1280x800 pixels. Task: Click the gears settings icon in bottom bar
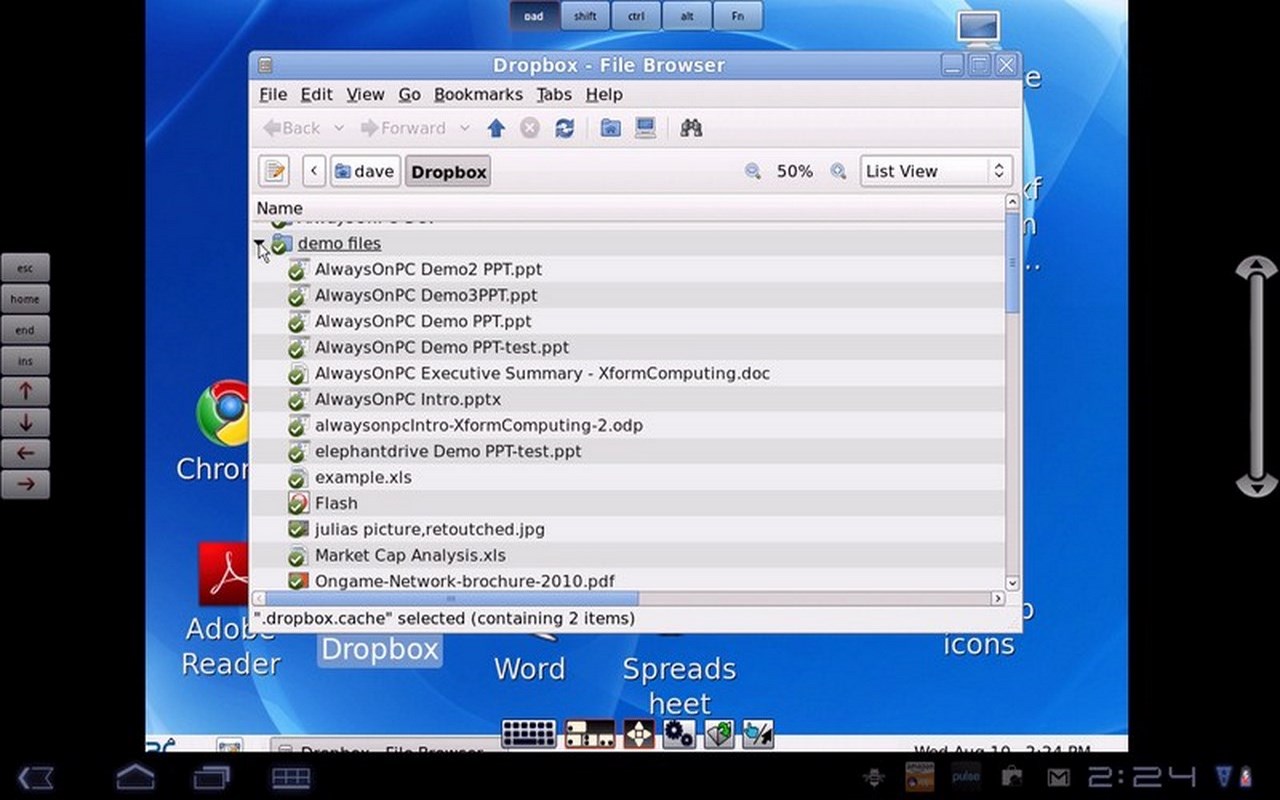pos(679,734)
